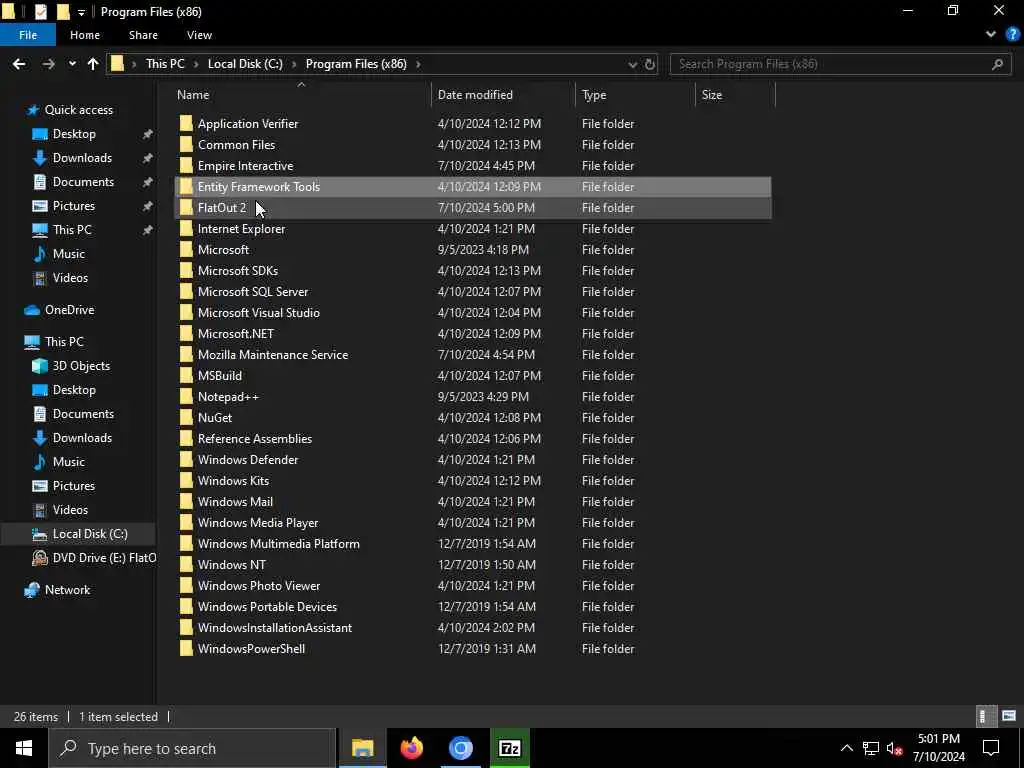Switch to Details view using status bar icon
This screenshot has width=1024, height=768.
985,716
